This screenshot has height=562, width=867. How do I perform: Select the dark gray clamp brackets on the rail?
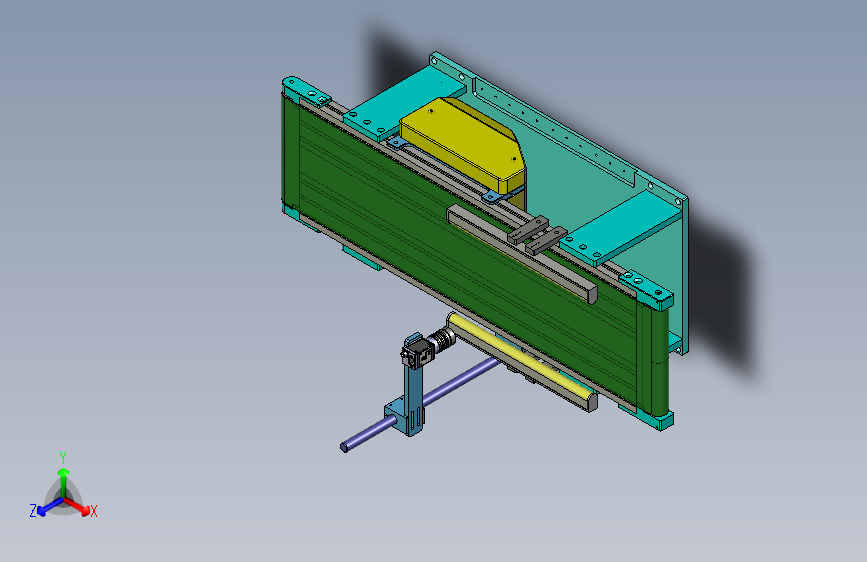pyautogui.click(x=537, y=235)
